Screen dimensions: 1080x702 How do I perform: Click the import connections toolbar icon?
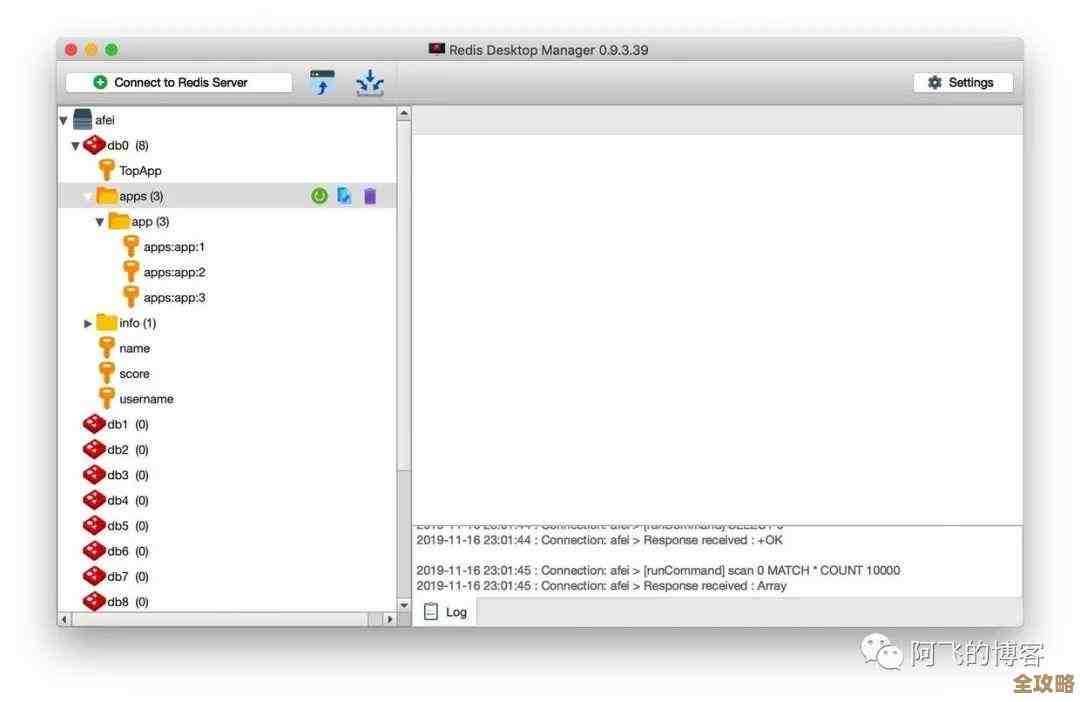tap(322, 83)
